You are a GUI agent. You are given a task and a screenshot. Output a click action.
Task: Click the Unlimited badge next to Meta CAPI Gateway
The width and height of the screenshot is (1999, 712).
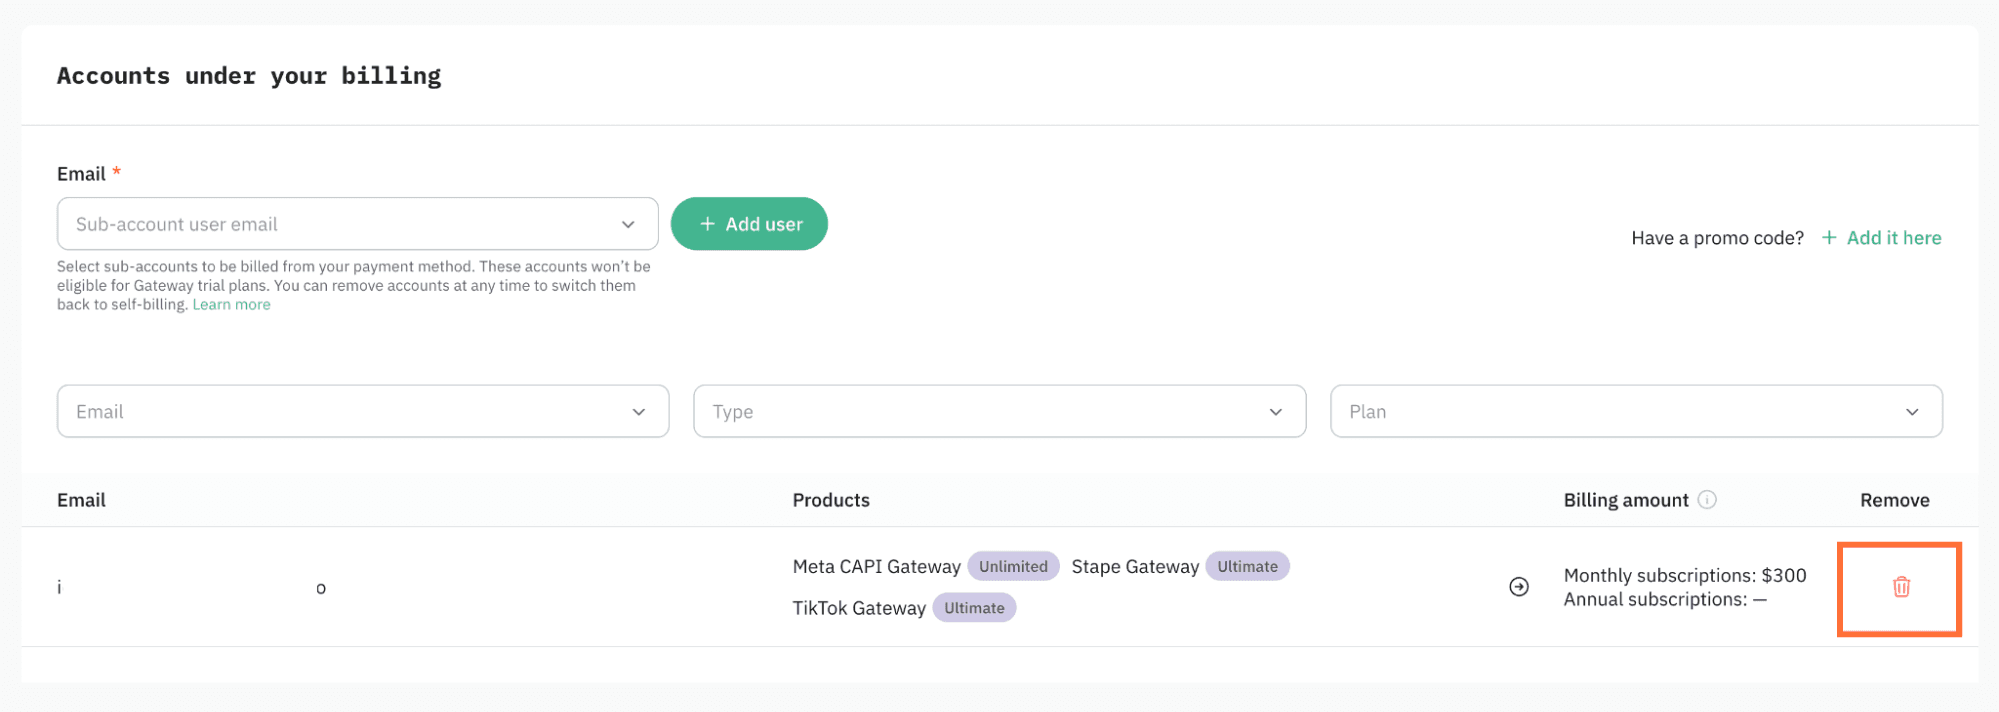1013,566
